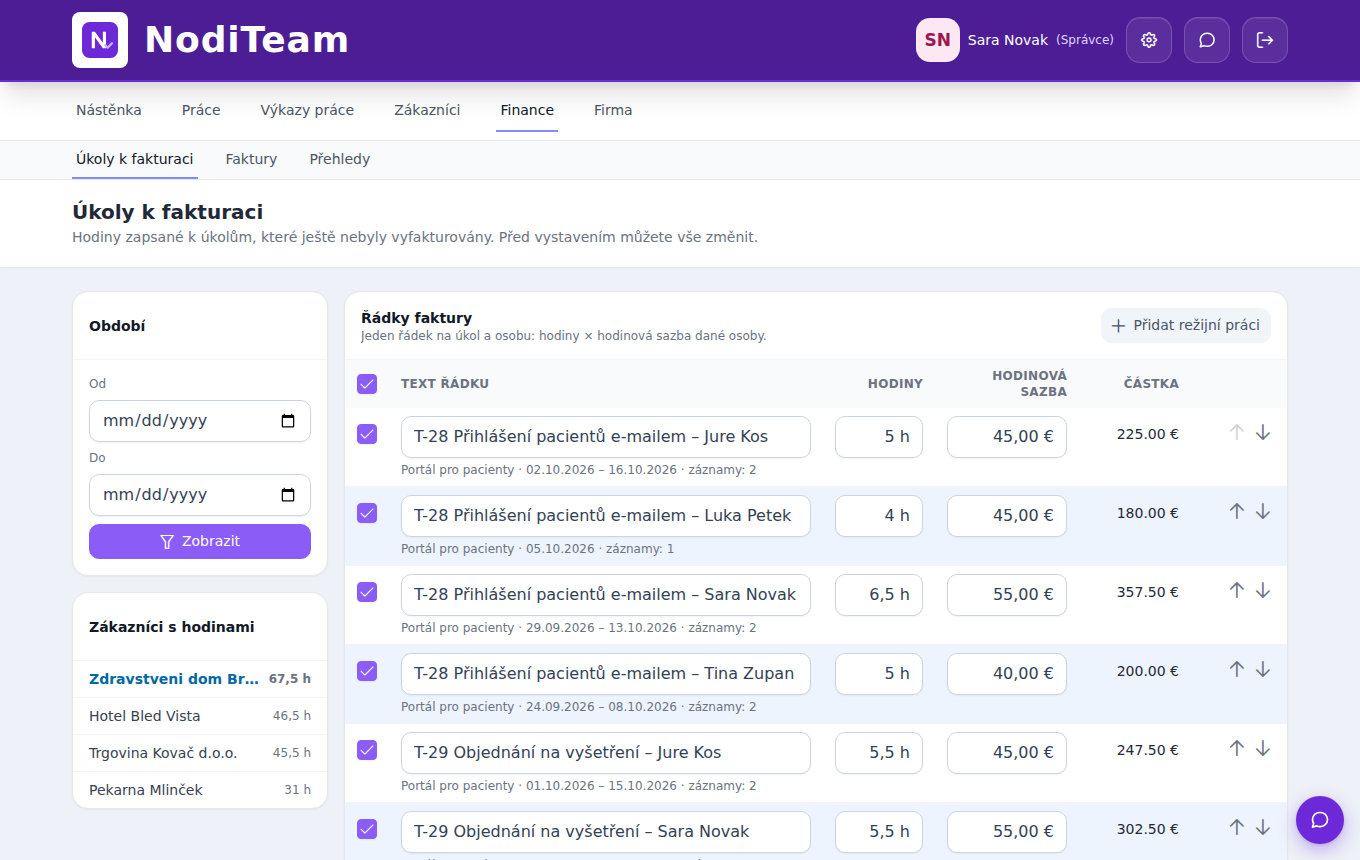Move the Tina Zupan row down
This screenshot has height=860, width=1360.
point(1263,669)
